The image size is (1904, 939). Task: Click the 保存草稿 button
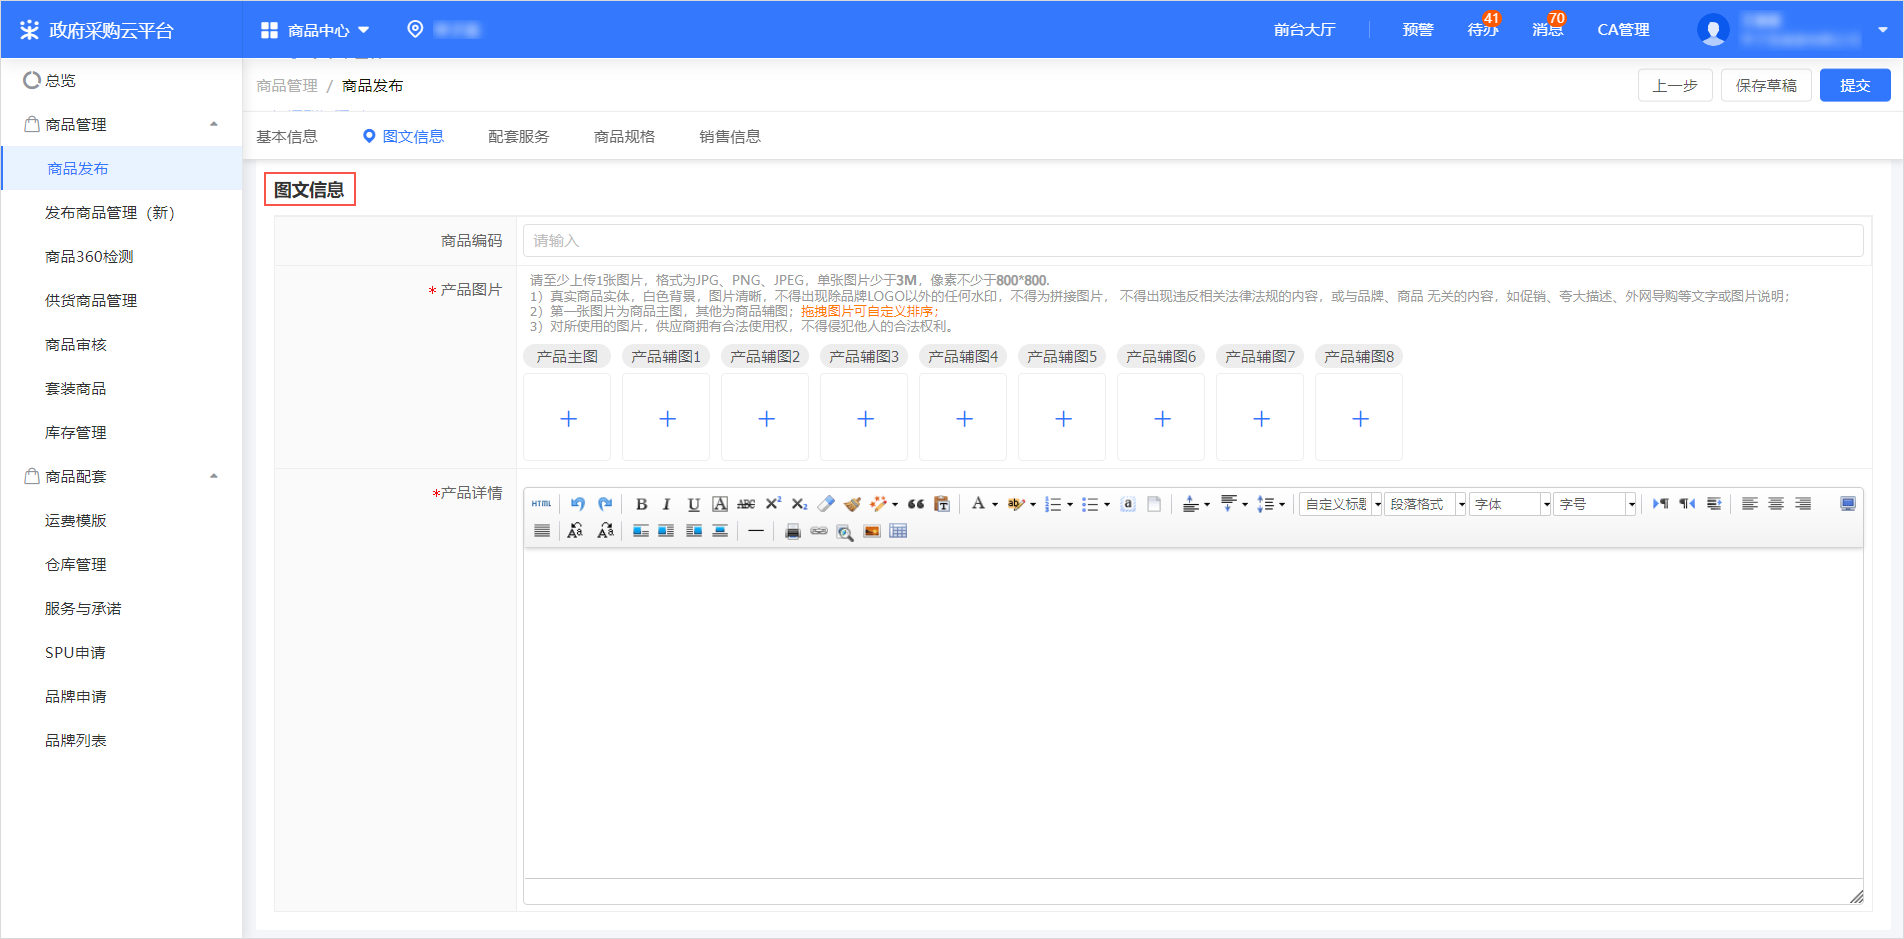coord(1766,85)
